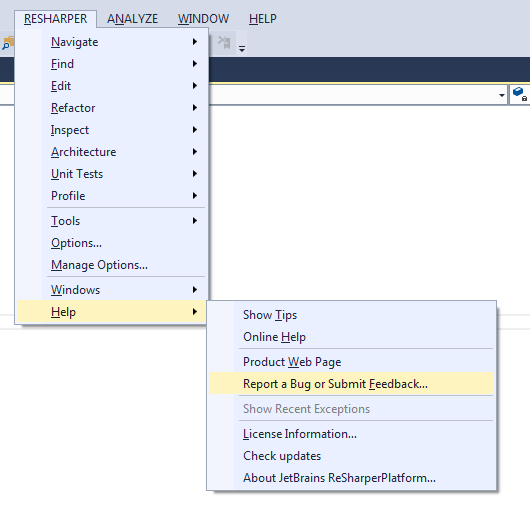Open the navigation bar dropdown arrow
Image resolution: width=530 pixels, height=505 pixels.
pos(502,95)
